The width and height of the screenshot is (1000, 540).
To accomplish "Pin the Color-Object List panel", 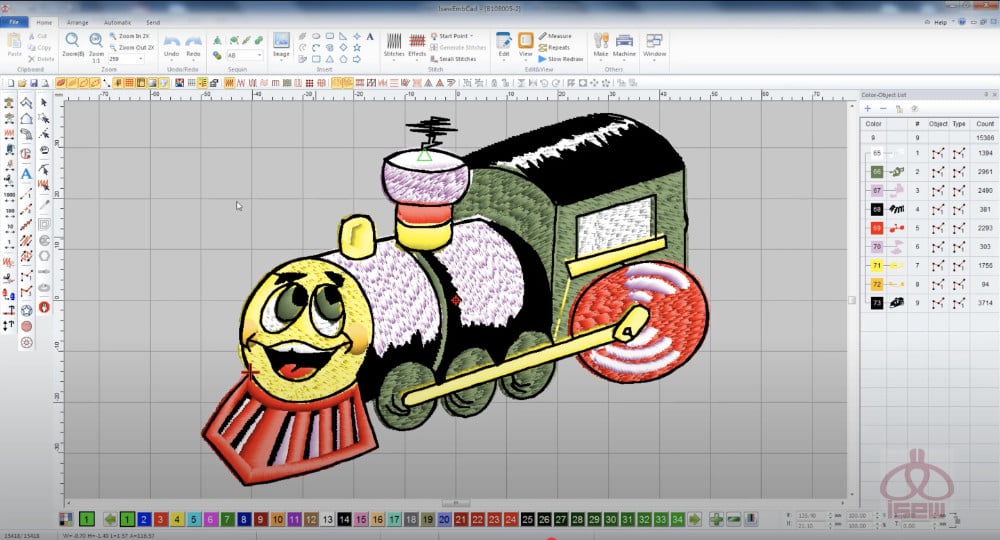I will pyautogui.click(x=986, y=95).
